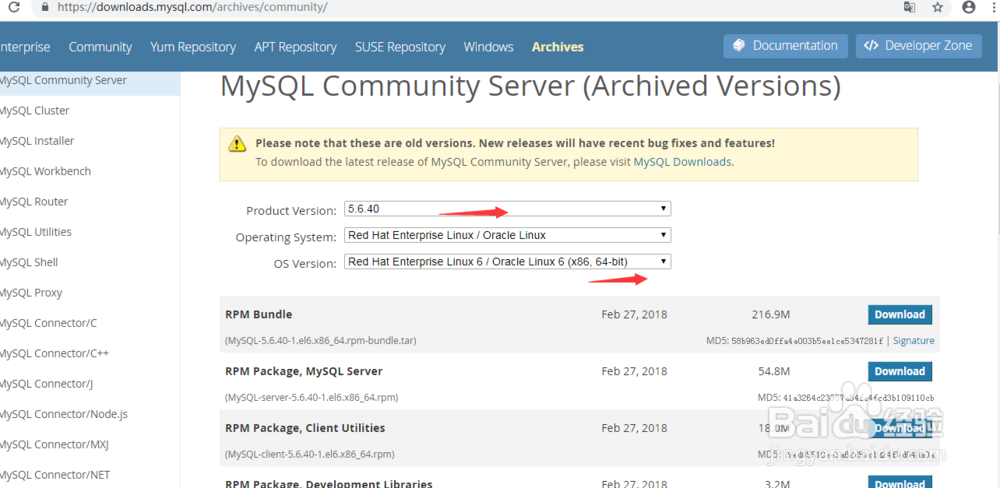Click file name MySQL-5.6.40-1.el6.x86_64.rpm-bundle.tar
The height and width of the screenshot is (488, 1000).
click(x=321, y=341)
